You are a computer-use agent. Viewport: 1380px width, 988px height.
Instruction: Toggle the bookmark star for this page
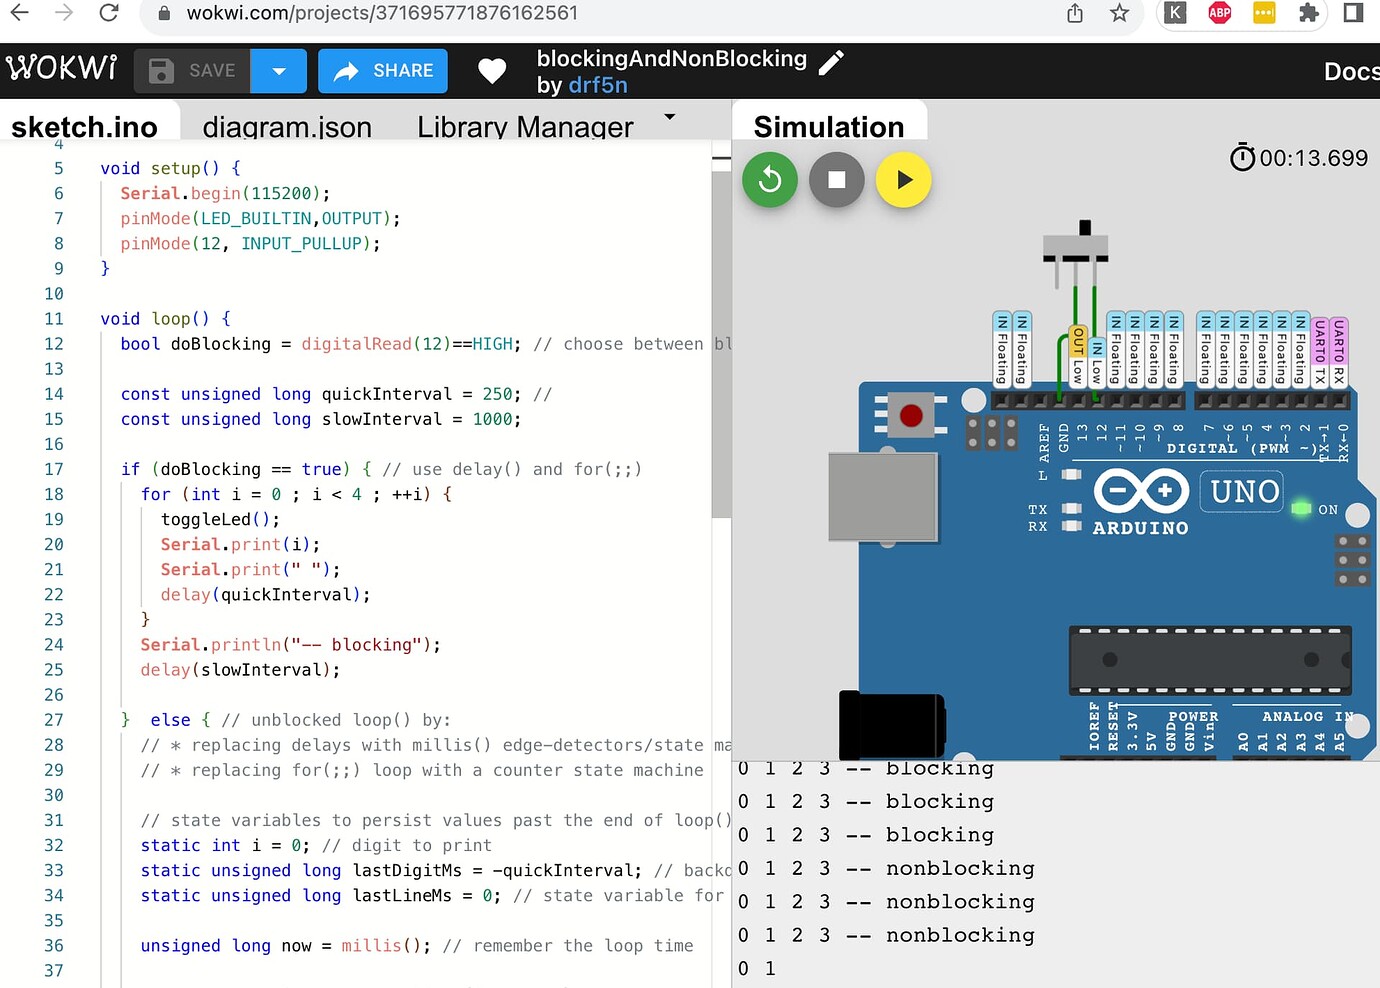click(1119, 14)
